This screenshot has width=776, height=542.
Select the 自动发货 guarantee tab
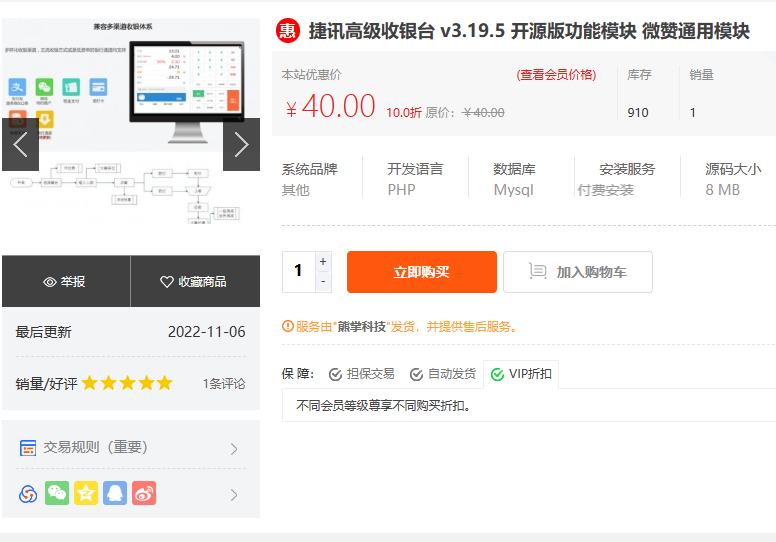coord(443,374)
